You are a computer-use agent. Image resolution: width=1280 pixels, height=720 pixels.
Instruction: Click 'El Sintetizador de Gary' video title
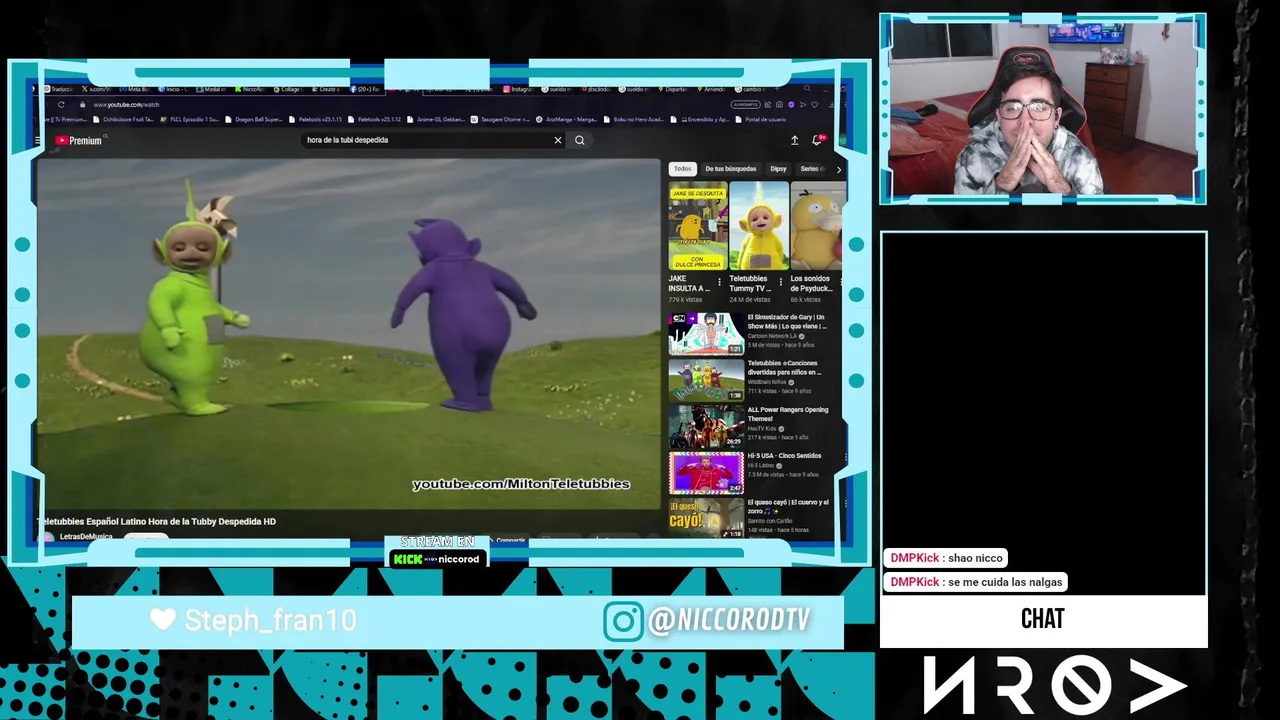(x=787, y=322)
